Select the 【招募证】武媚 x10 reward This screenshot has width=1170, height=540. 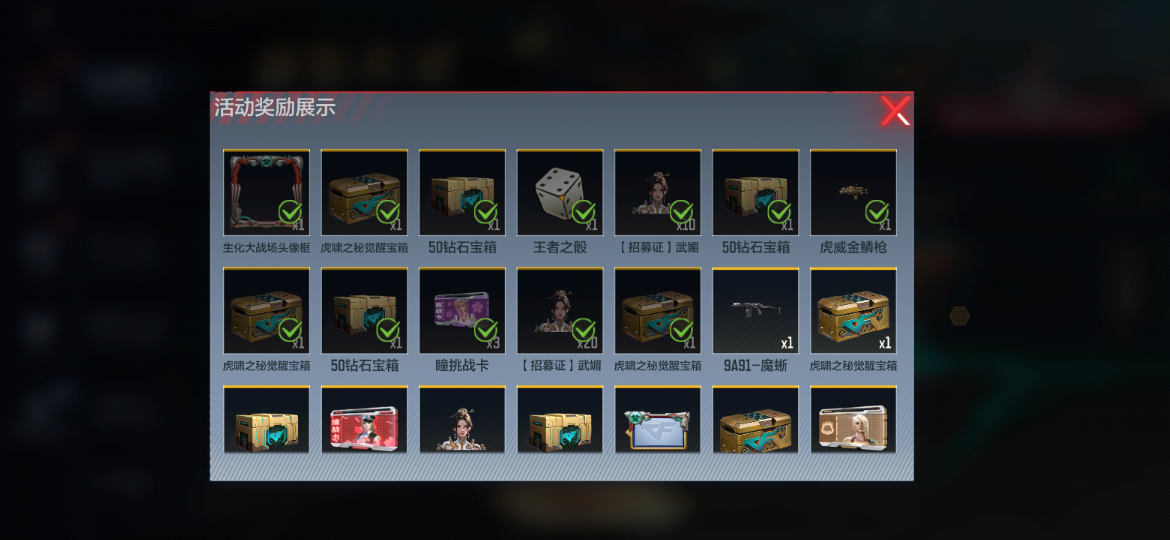coord(657,192)
